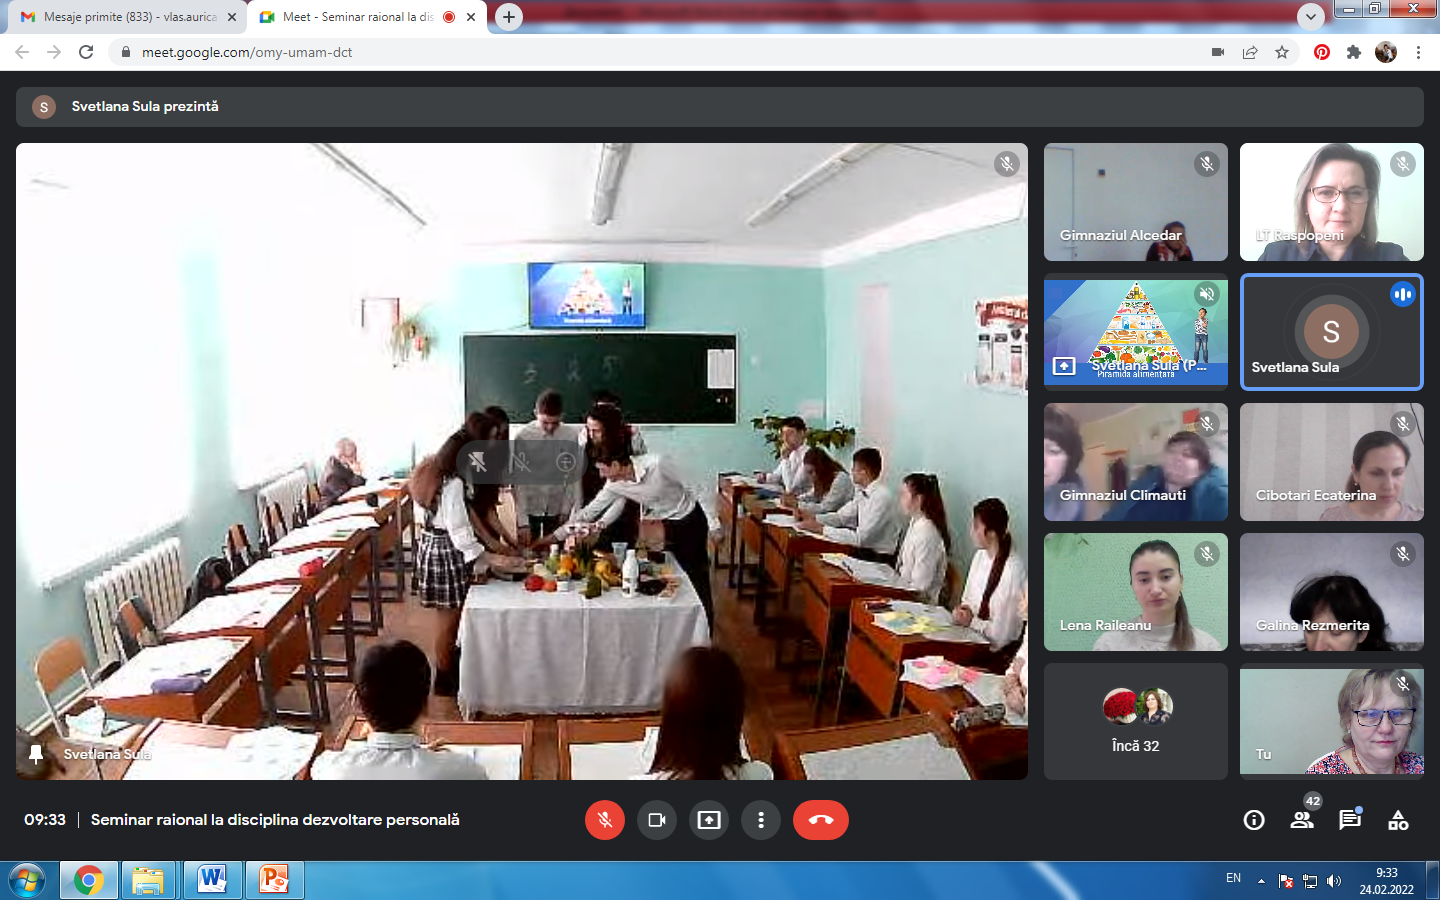Open the meeting details info icon
Viewport: 1440px width, 900px height.
pyautogui.click(x=1254, y=820)
